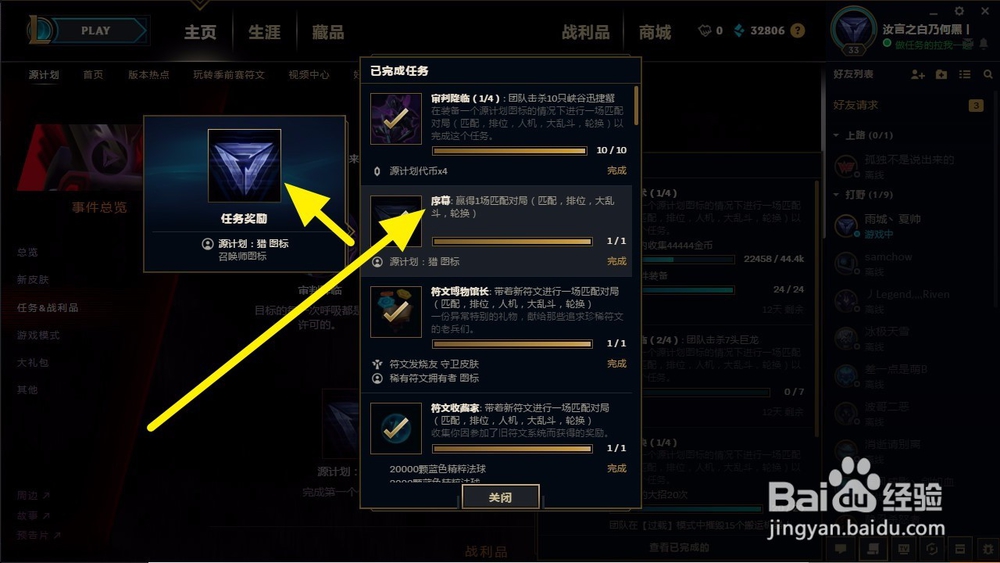1000x563 pixels.
Task: Collapse the 打野 friend group
Action: [862, 194]
